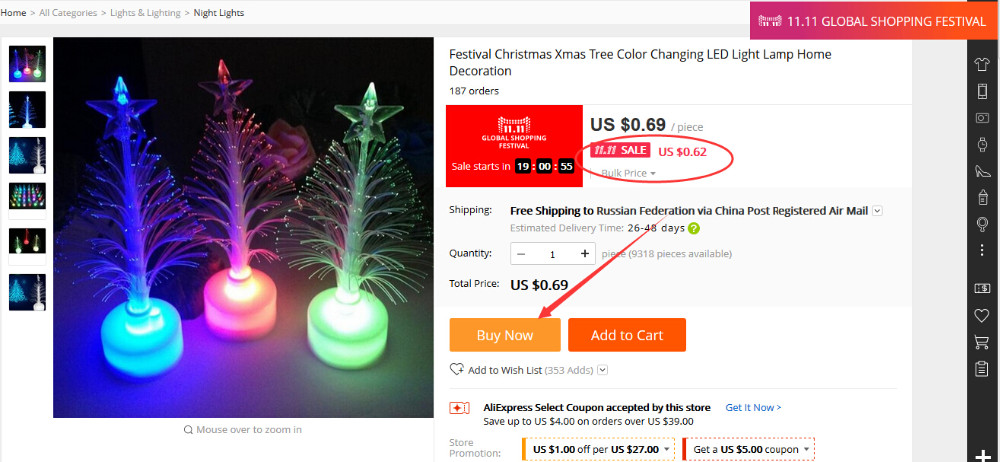Go to Lights & Lighting breadcrumb

click(x=144, y=13)
